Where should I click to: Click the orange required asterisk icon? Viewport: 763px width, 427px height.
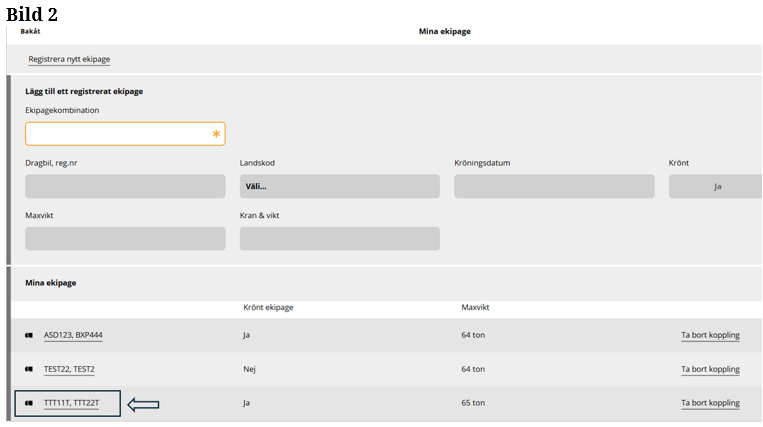216,134
